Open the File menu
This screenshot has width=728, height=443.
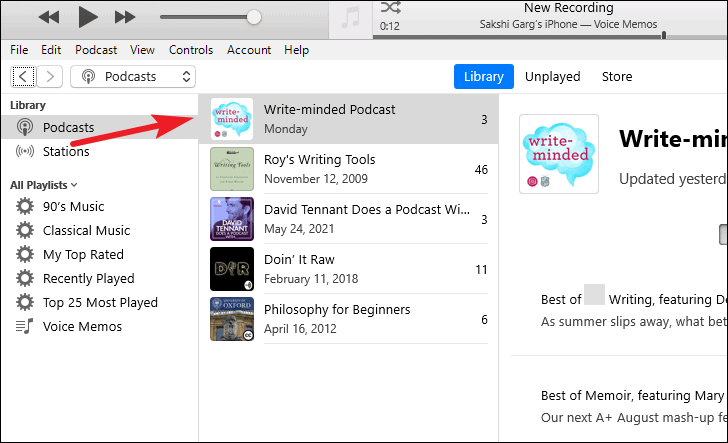click(x=19, y=50)
